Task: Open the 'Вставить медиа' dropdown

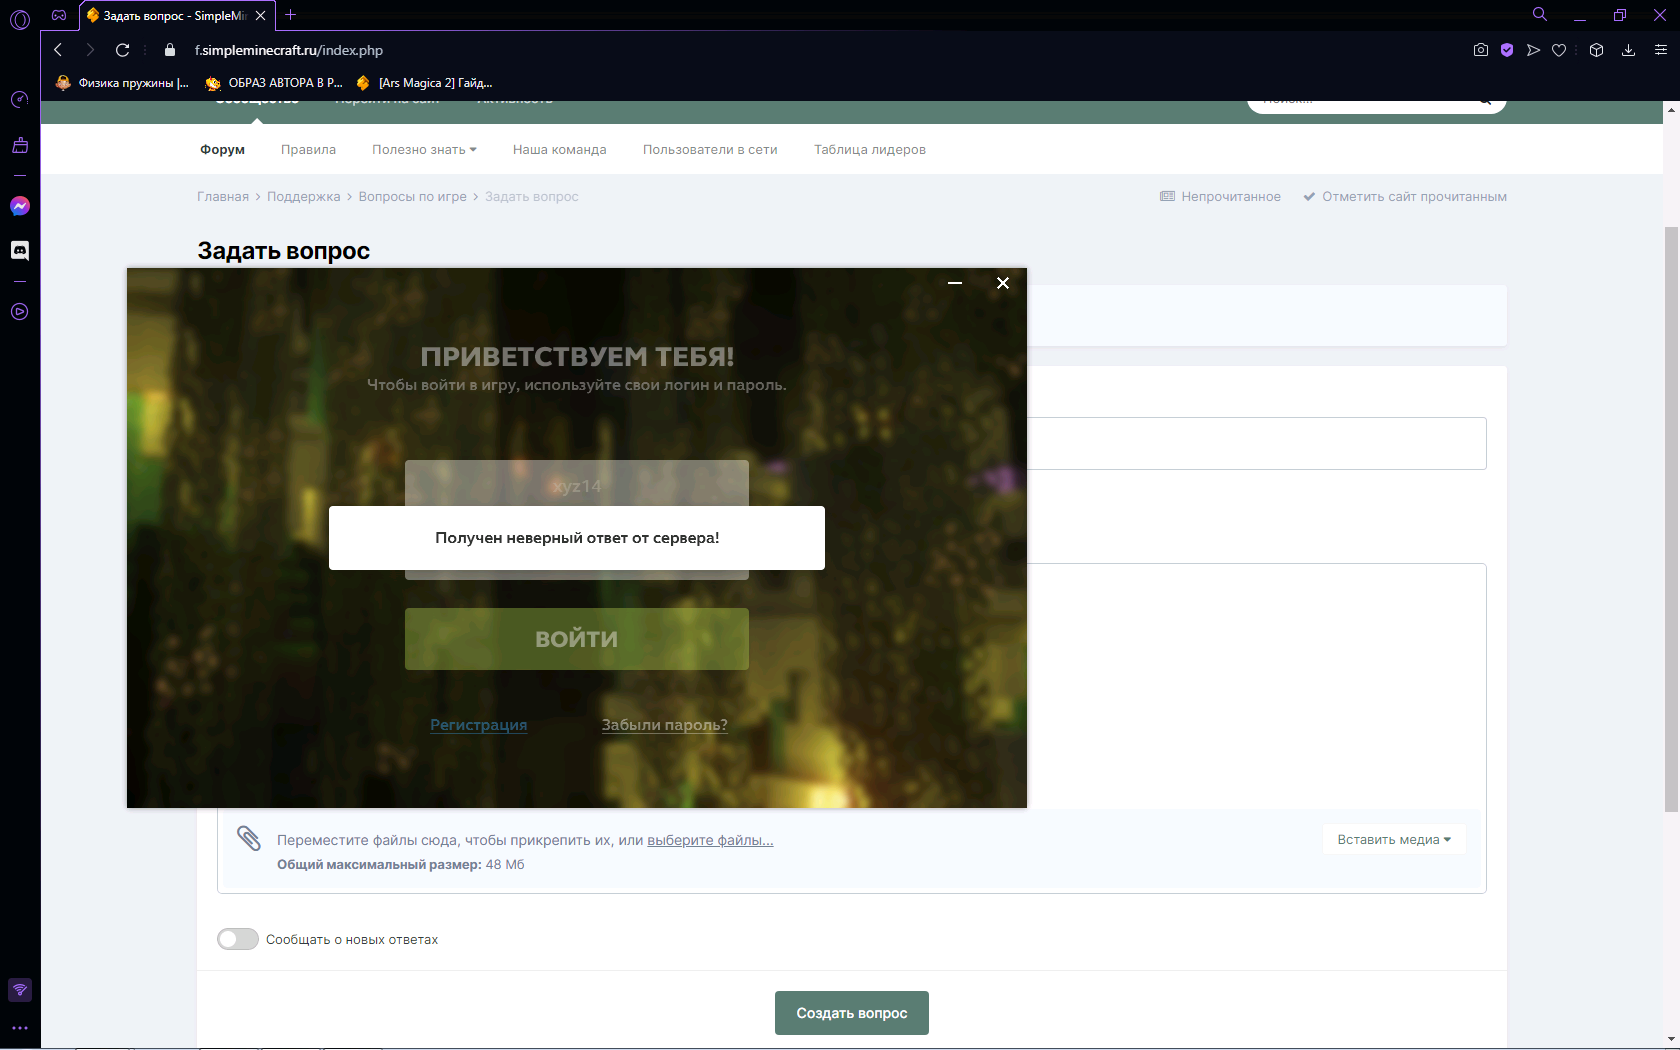Action: click(1394, 840)
